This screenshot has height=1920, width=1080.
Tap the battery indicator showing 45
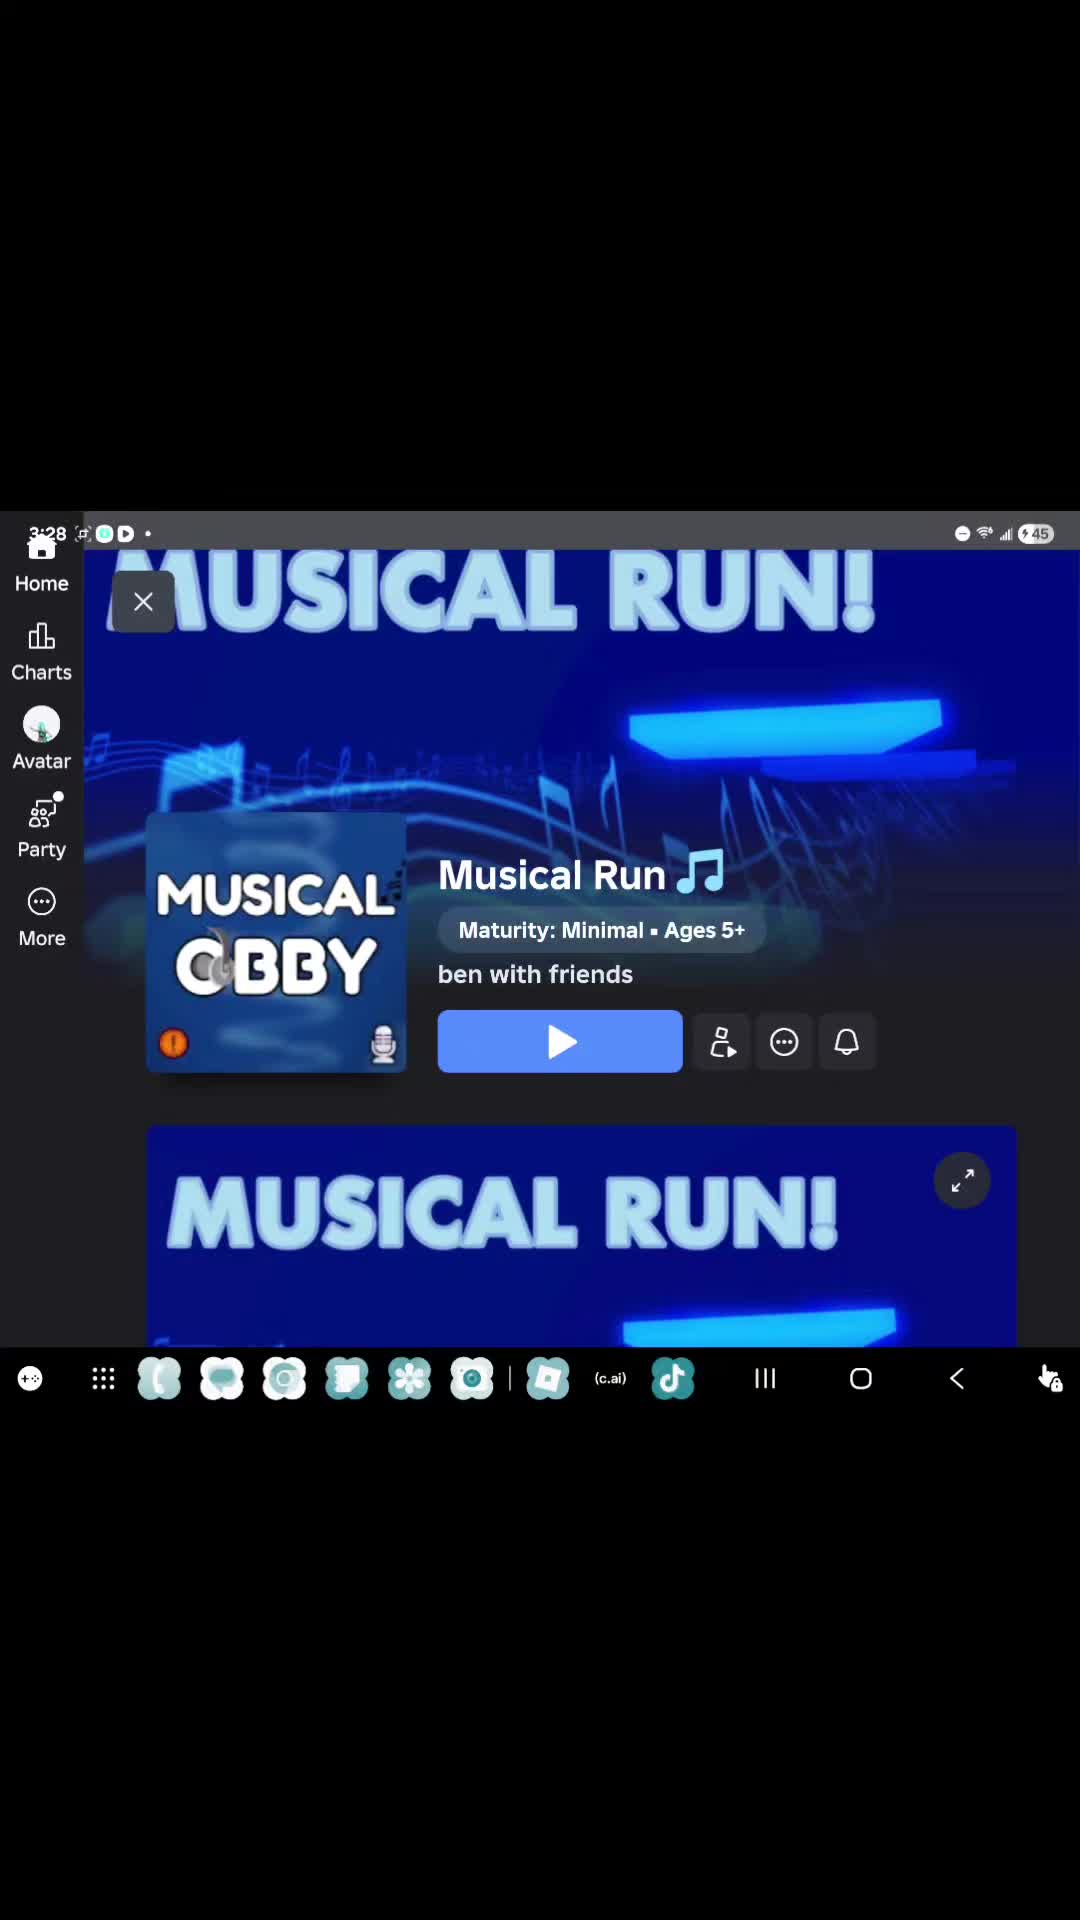click(x=1036, y=534)
